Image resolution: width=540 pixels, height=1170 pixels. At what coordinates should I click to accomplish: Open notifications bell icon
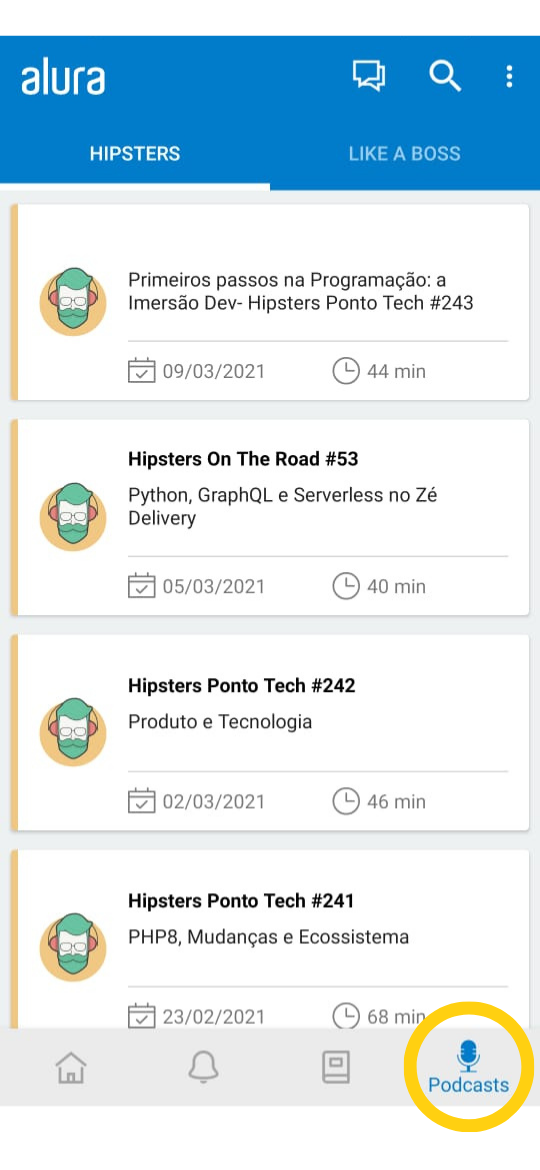pos(203,1067)
